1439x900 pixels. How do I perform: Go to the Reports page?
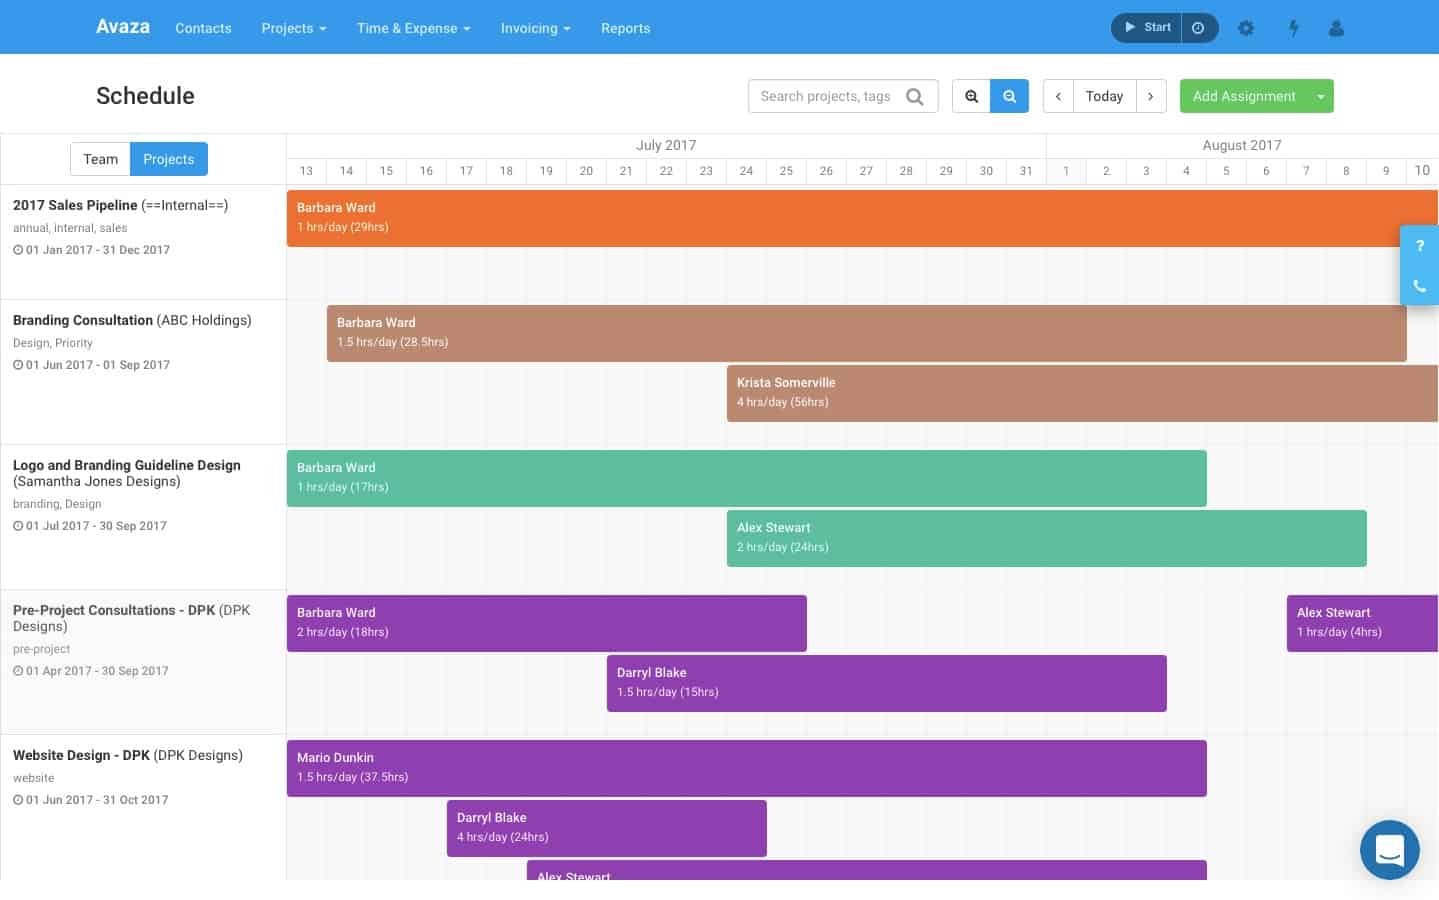pos(625,28)
